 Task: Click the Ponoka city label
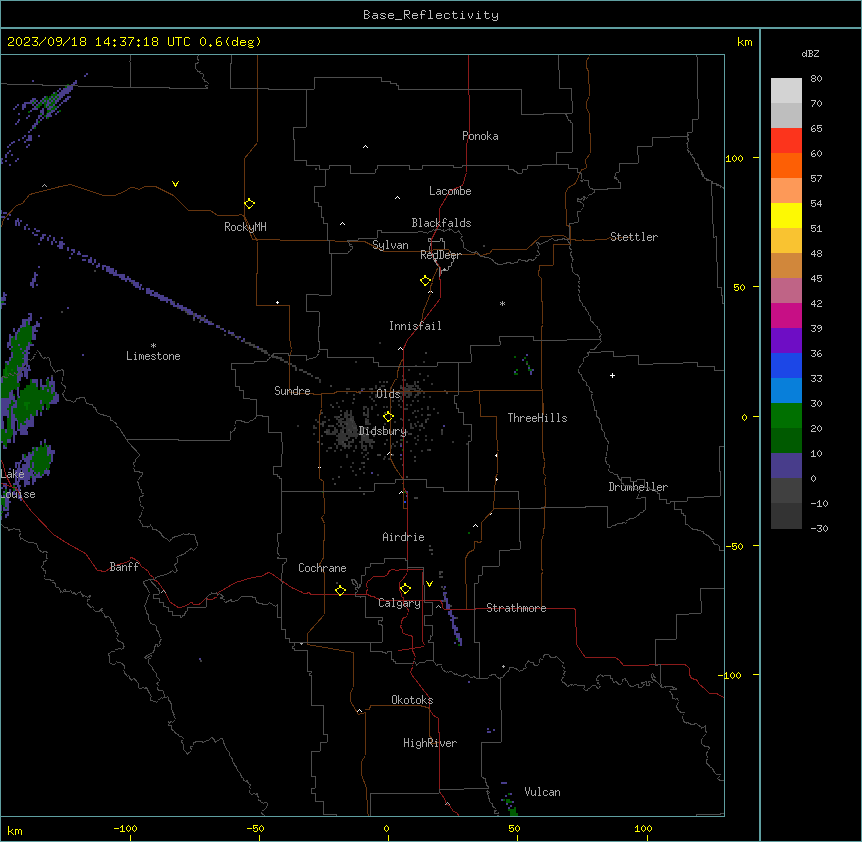coord(480,136)
